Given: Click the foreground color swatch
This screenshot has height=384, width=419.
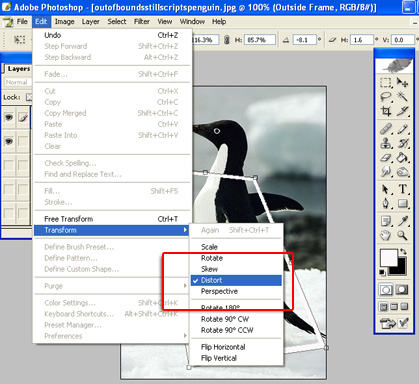Looking at the screenshot, I should [x=389, y=258].
